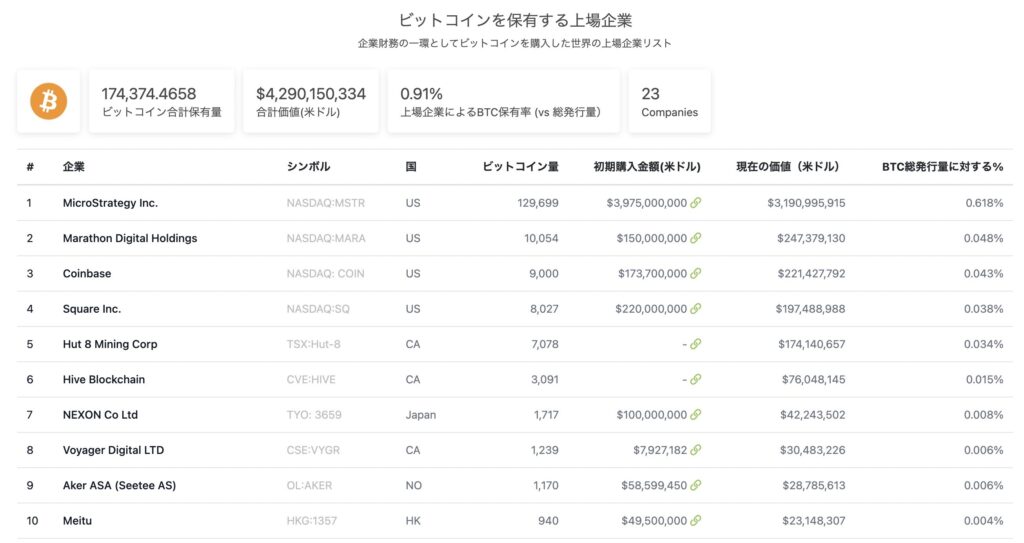The image size is (1024, 543).
Task: Click MicroStrategy's 129,699 bitcoin amount
Action: coord(538,203)
